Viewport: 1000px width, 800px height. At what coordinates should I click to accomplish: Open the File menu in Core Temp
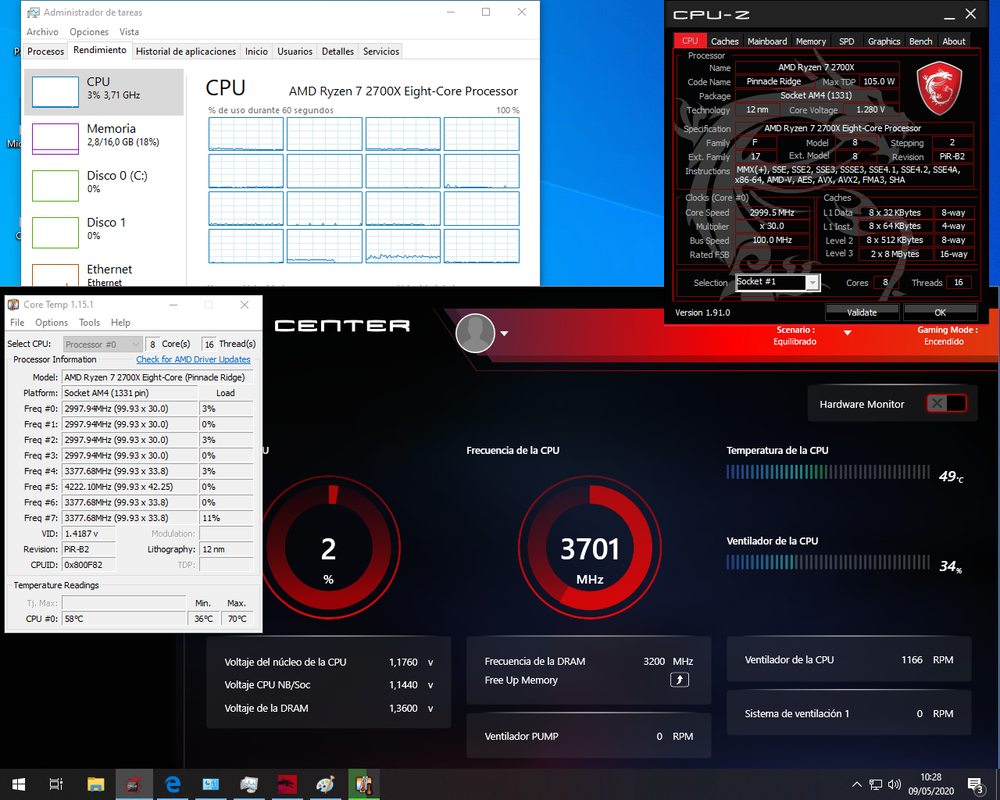(17, 323)
